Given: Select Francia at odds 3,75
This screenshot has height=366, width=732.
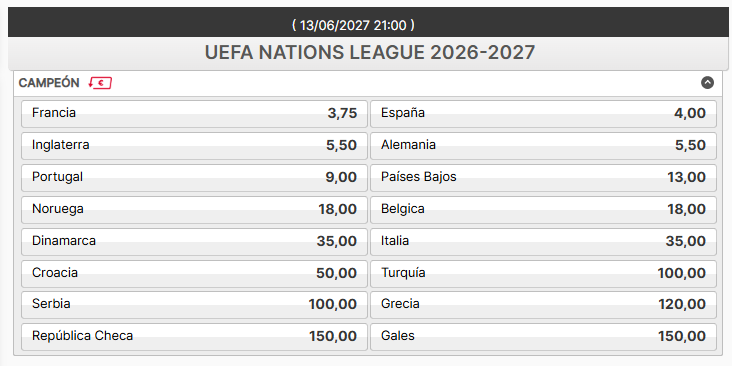Looking at the screenshot, I should (x=194, y=113).
